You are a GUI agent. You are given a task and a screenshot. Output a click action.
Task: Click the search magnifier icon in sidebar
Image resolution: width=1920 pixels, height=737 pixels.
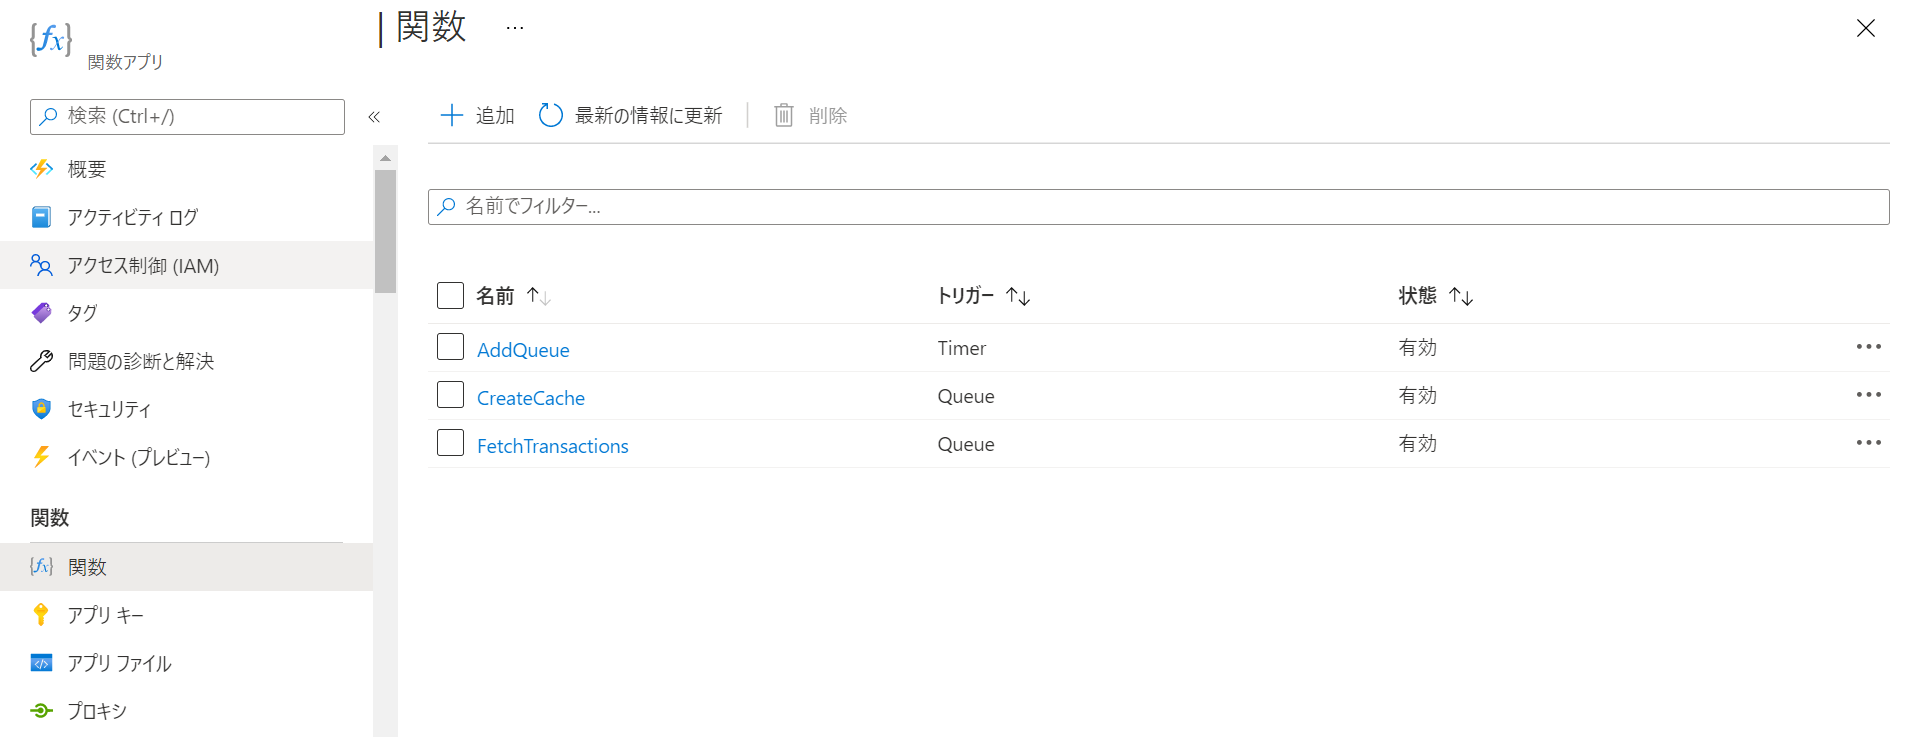[x=48, y=116]
